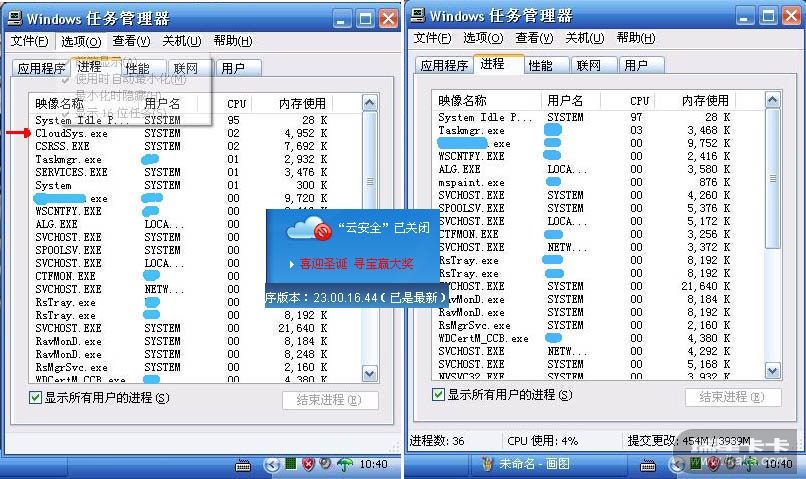Click 4,952 K memory value in left window
806x479 pixels.
306,133
